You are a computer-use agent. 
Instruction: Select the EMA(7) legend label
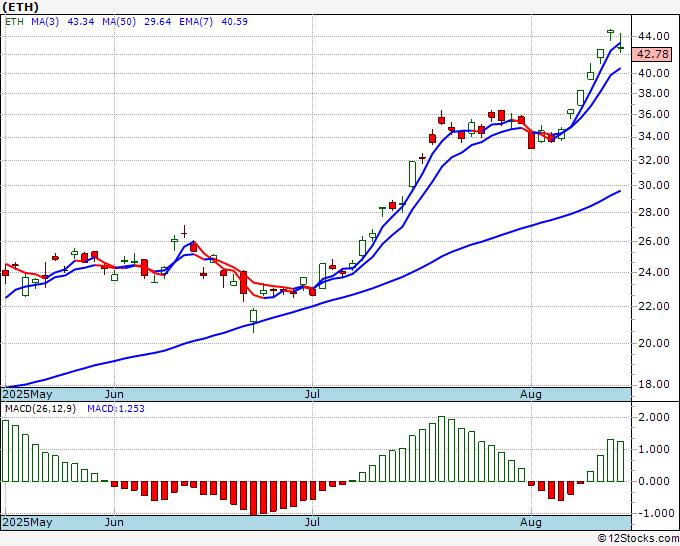pos(196,22)
